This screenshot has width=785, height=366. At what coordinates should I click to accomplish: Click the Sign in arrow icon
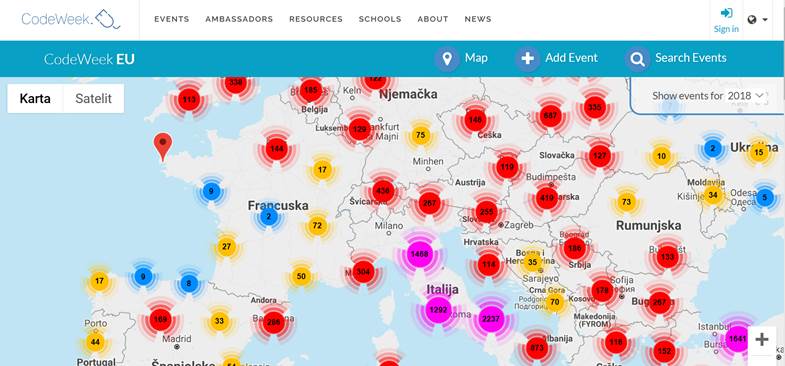click(726, 13)
